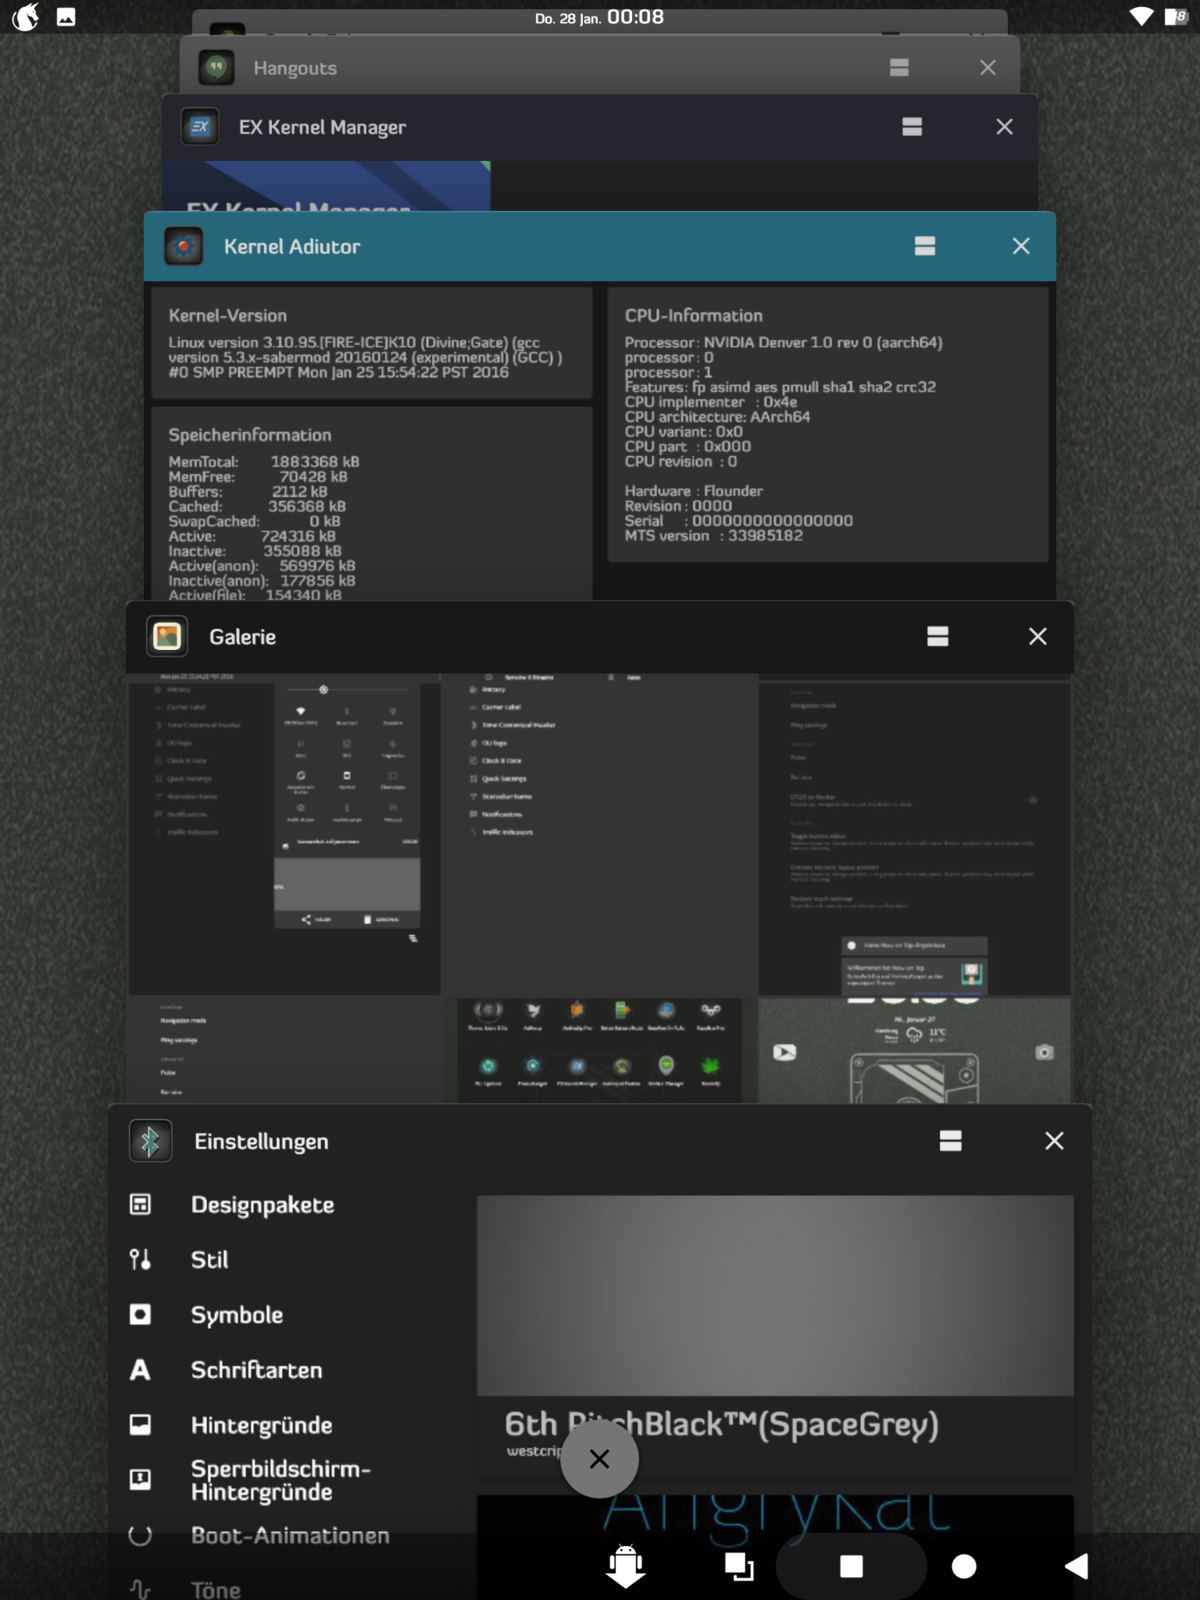This screenshot has height=1600, width=1200.
Task: Tap the Wi-Fi status bar icon
Action: [x=1140, y=17]
